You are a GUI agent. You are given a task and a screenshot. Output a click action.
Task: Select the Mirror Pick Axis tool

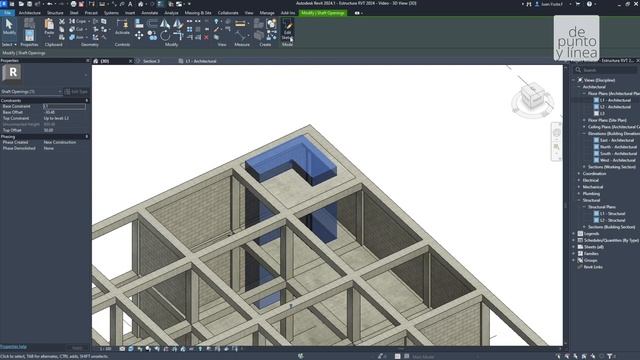coord(165,24)
